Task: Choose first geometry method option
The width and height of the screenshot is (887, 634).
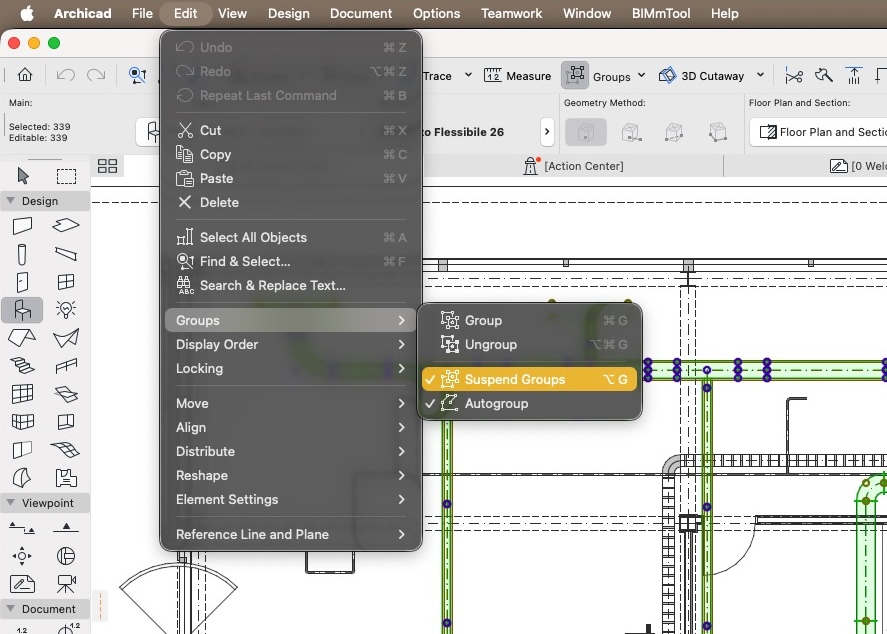Action: tap(585, 132)
